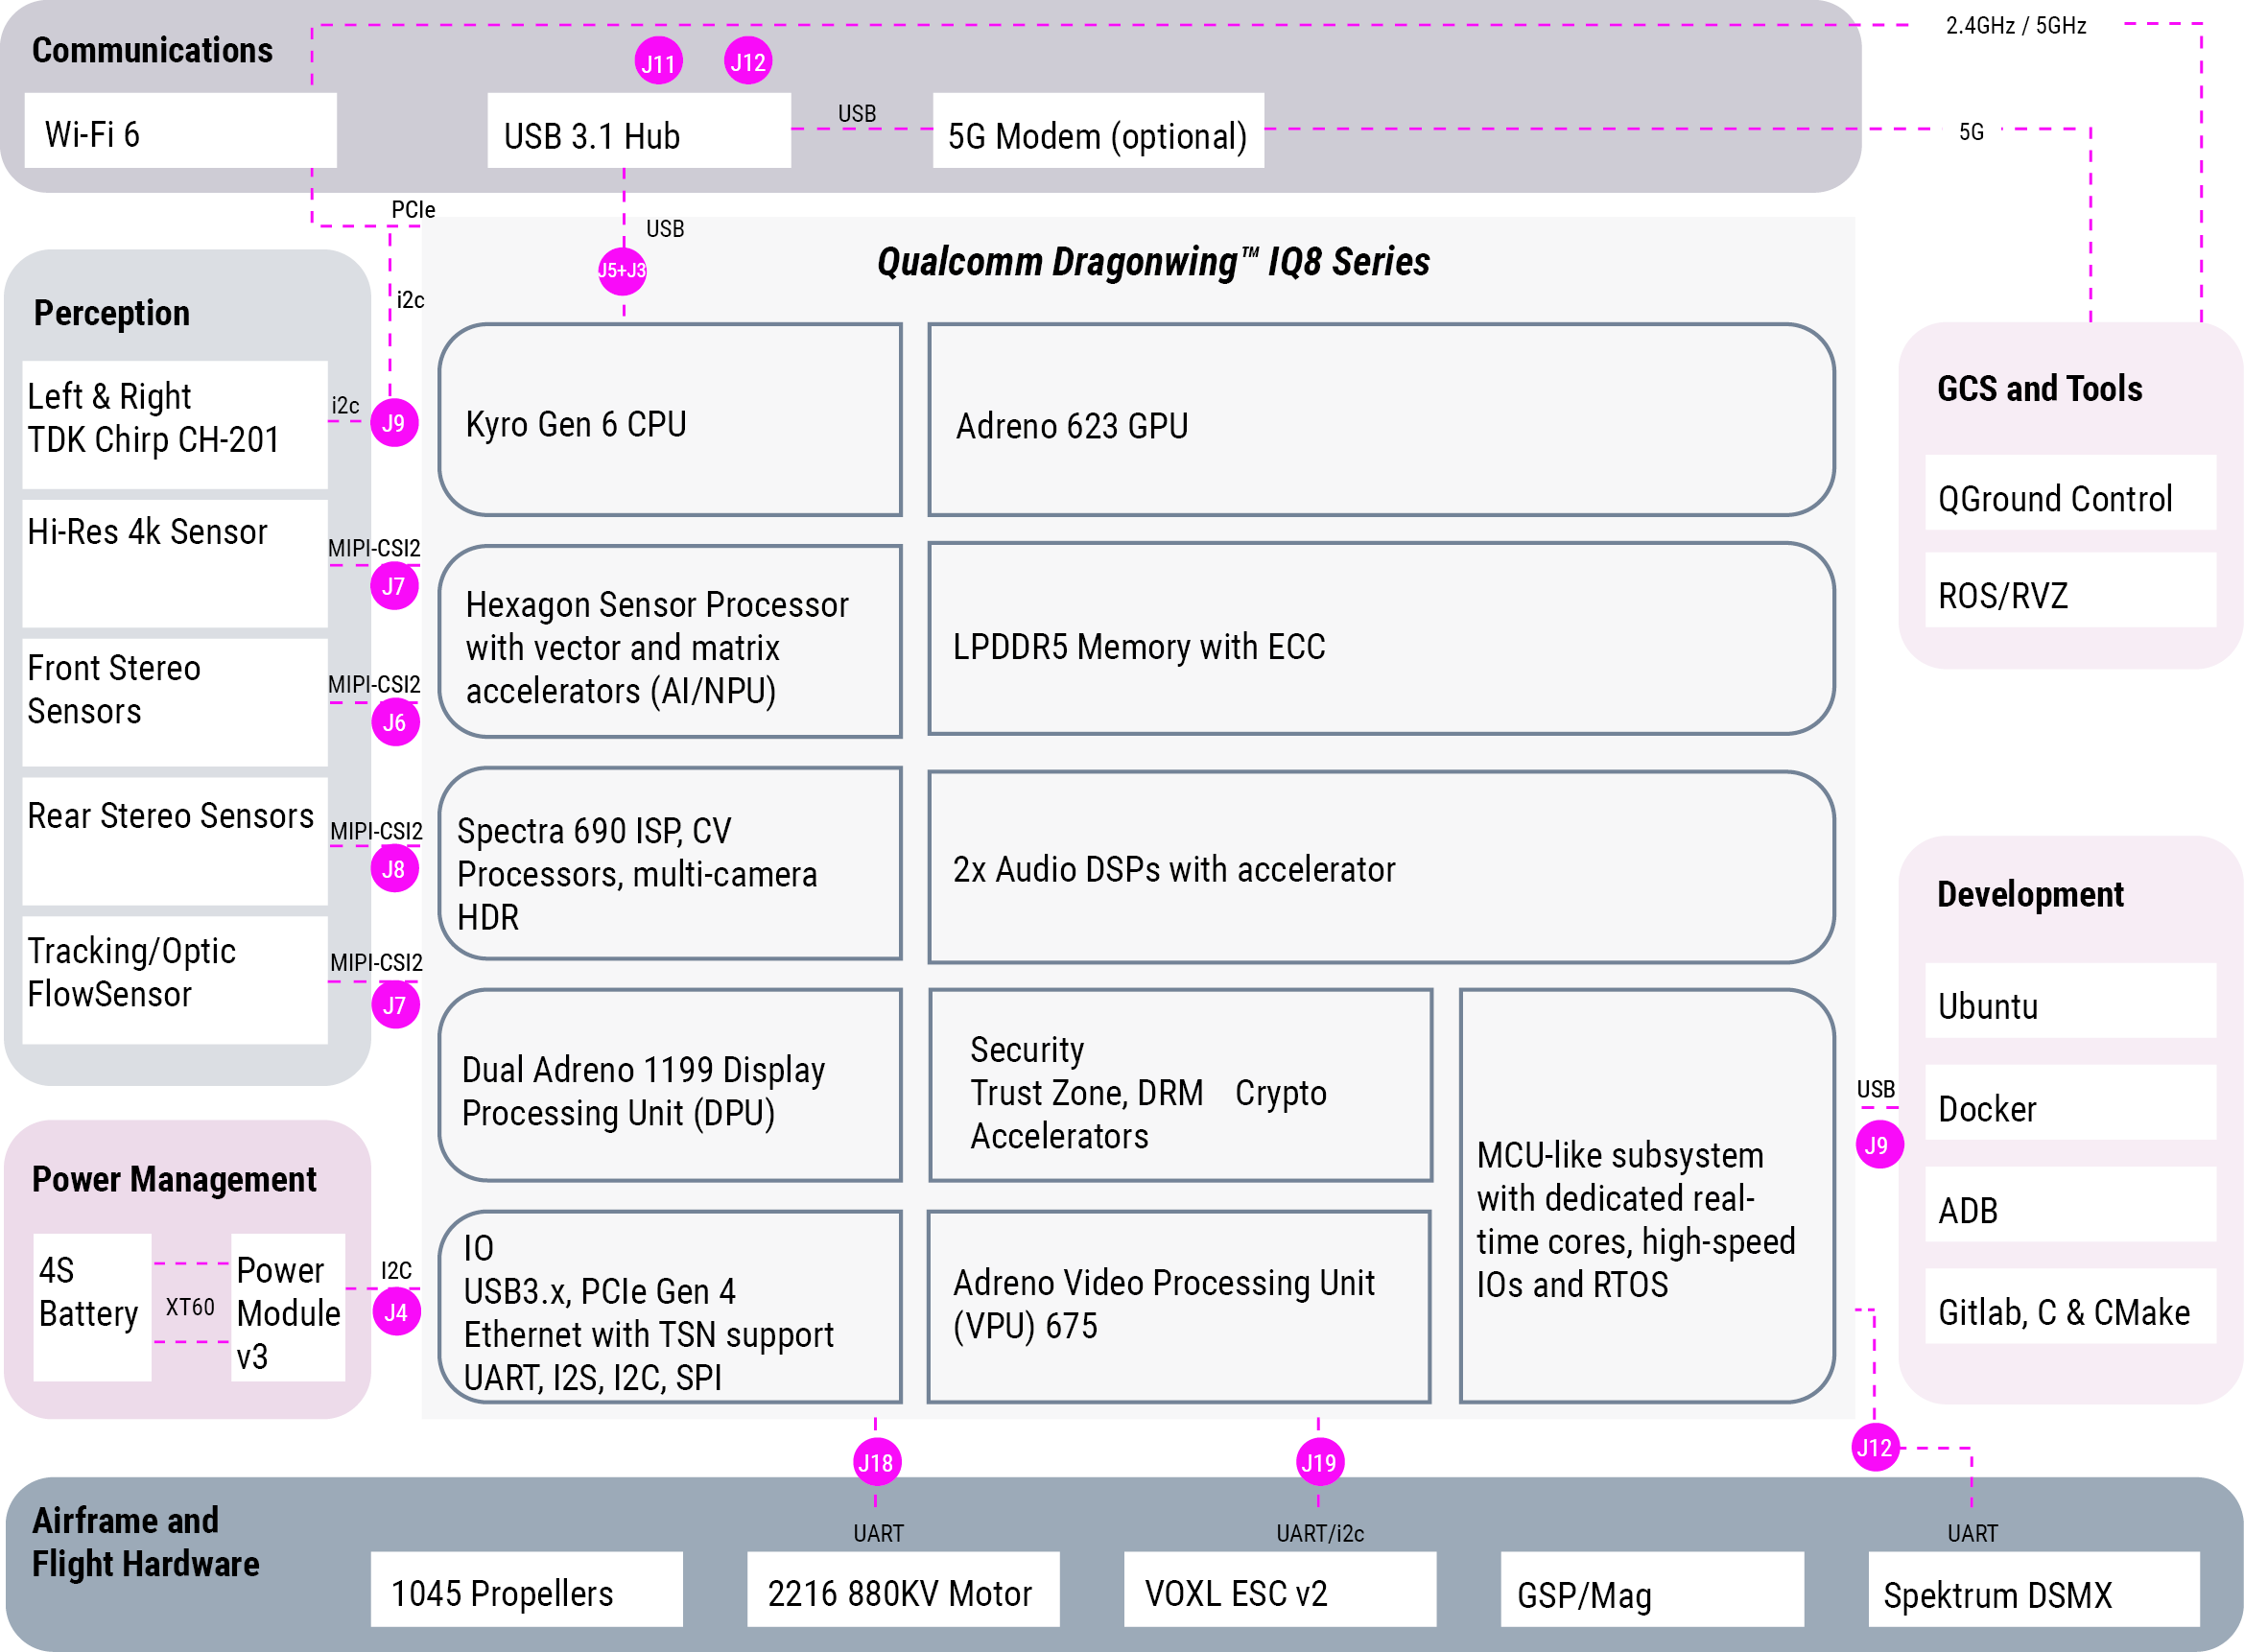Click the J18 connector badge above UART
This screenshot has height=1652, width=2244.
click(x=877, y=1463)
